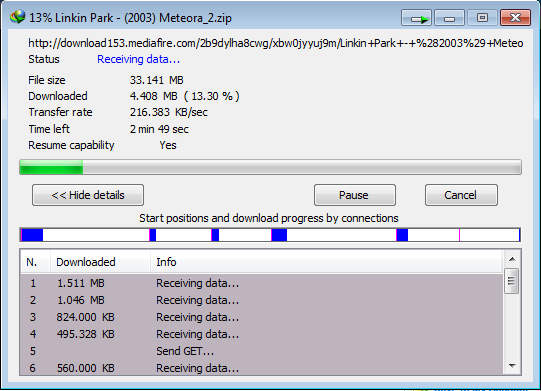This screenshot has height=391, width=541.
Task: Select connection row 2 with 1.046 MB
Action: pyautogui.click(x=262, y=300)
